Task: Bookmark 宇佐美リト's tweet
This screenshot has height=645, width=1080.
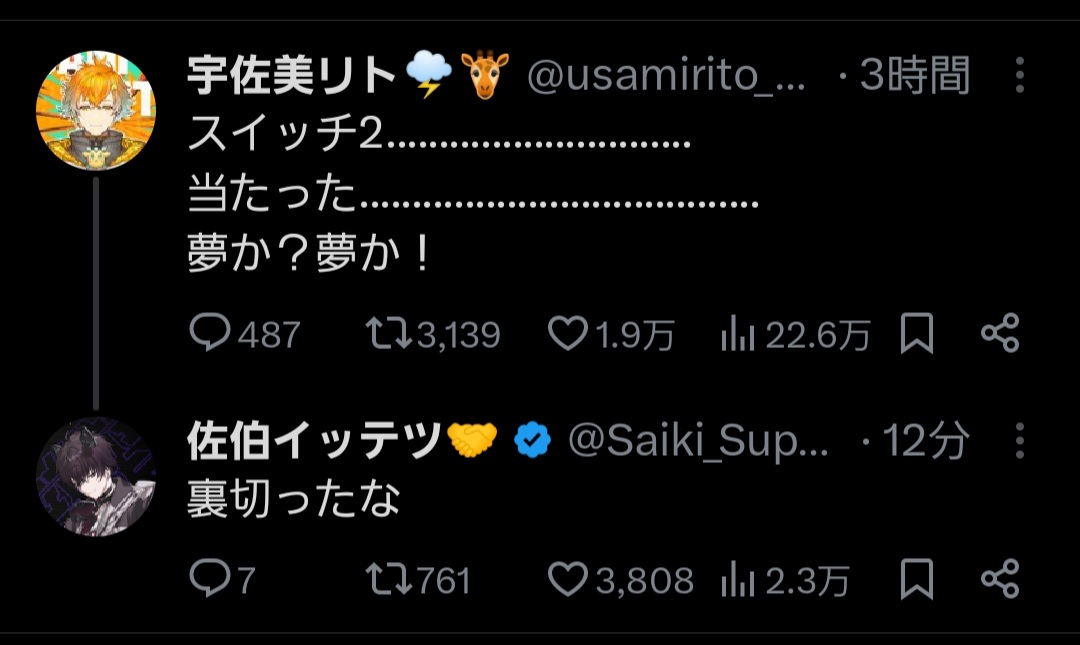Action: [916, 334]
